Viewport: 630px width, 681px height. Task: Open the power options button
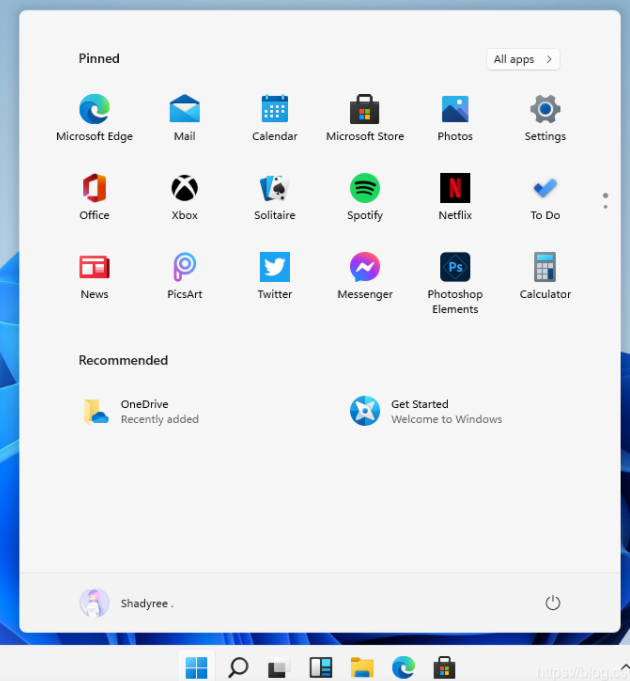point(553,603)
